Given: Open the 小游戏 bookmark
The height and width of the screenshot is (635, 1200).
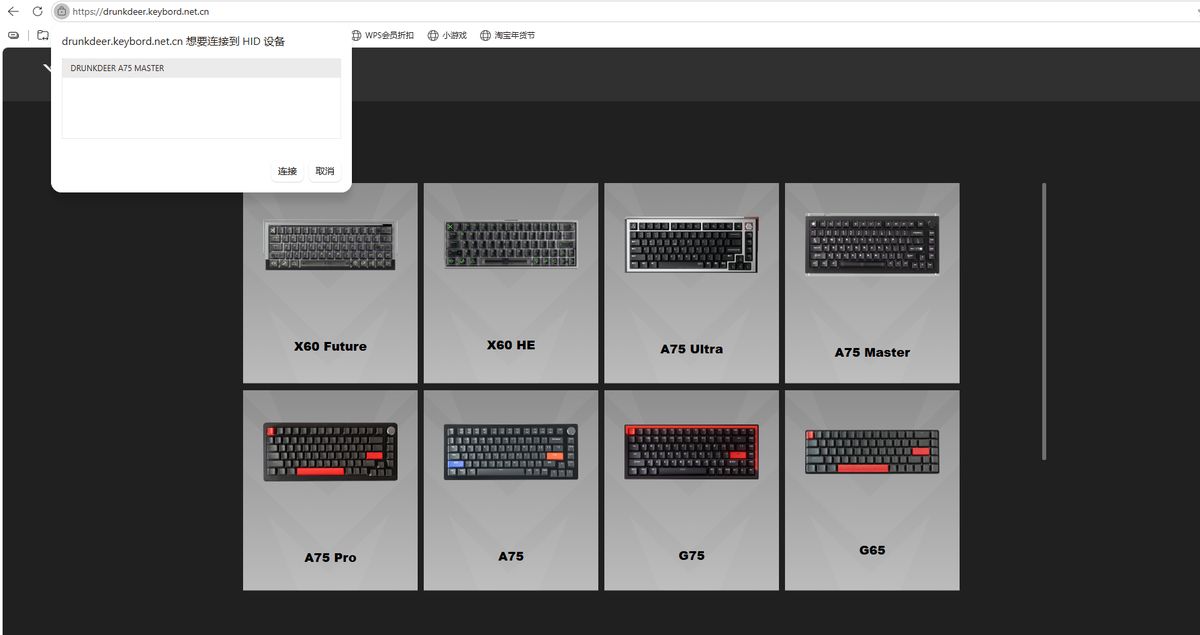Looking at the screenshot, I should coord(447,35).
